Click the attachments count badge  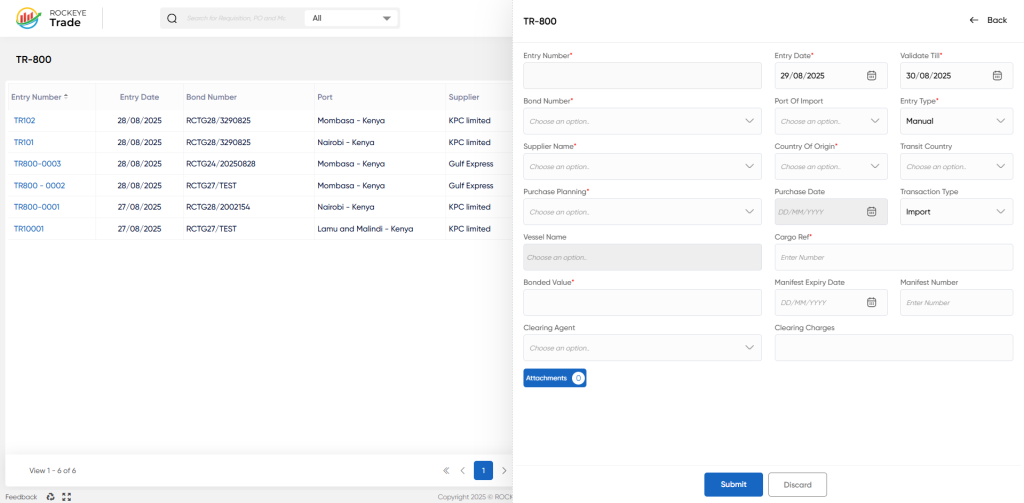tap(578, 378)
